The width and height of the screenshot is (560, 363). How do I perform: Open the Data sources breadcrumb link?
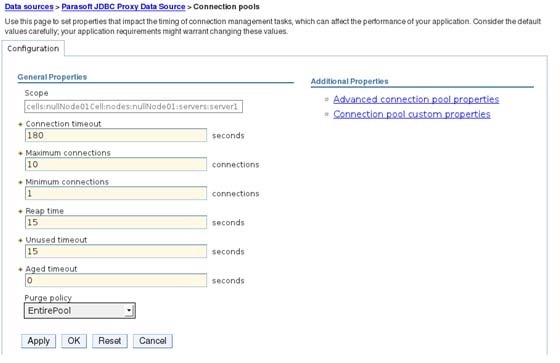click(29, 7)
